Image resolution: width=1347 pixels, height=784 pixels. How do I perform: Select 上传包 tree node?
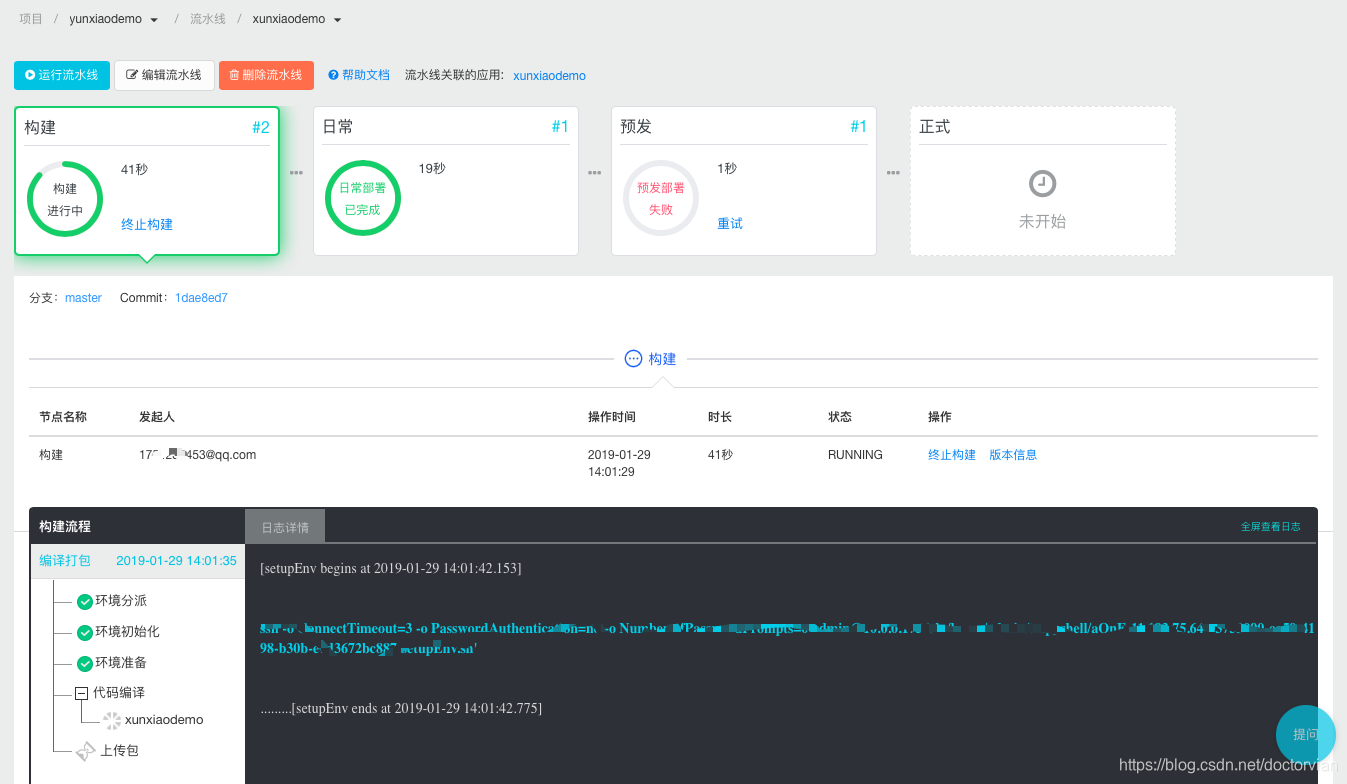point(120,751)
